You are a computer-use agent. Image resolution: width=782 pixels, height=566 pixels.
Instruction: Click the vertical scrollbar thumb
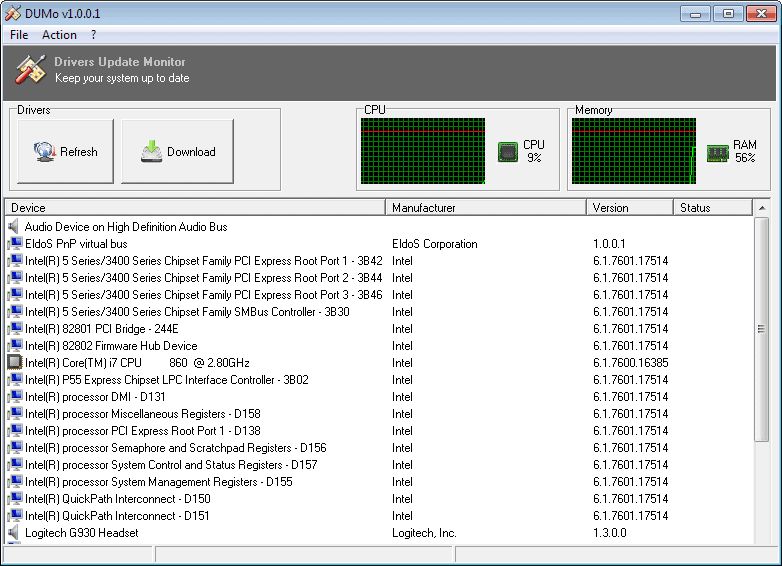761,330
